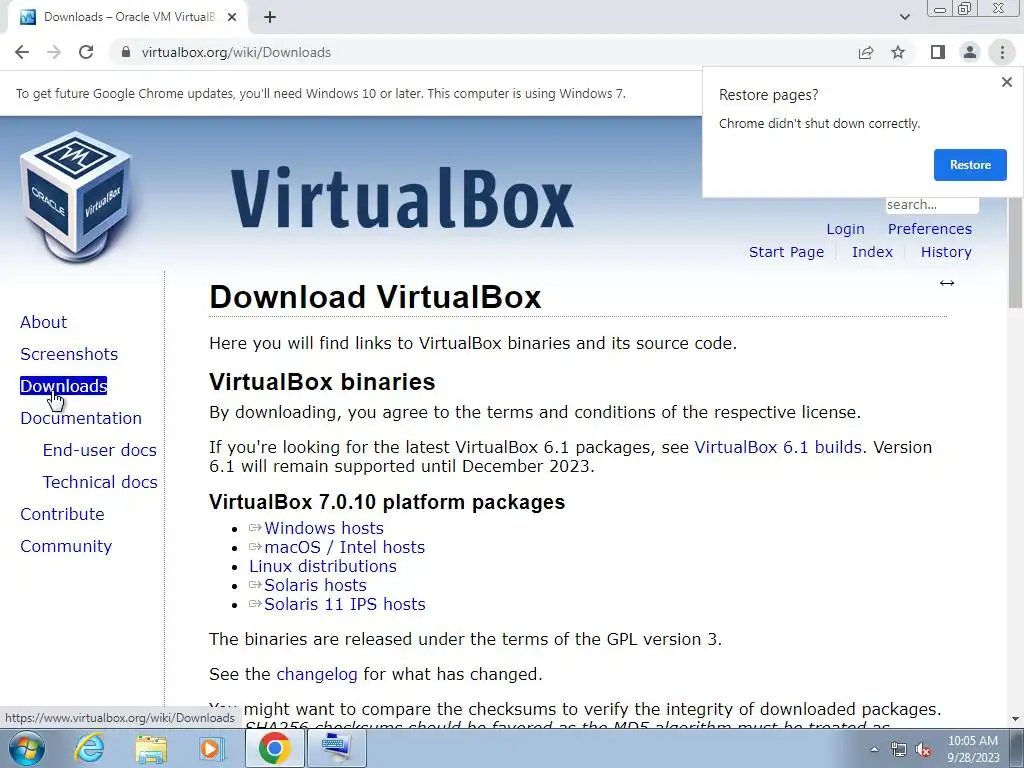
Task: Open About in the sidebar
Action: (43, 322)
